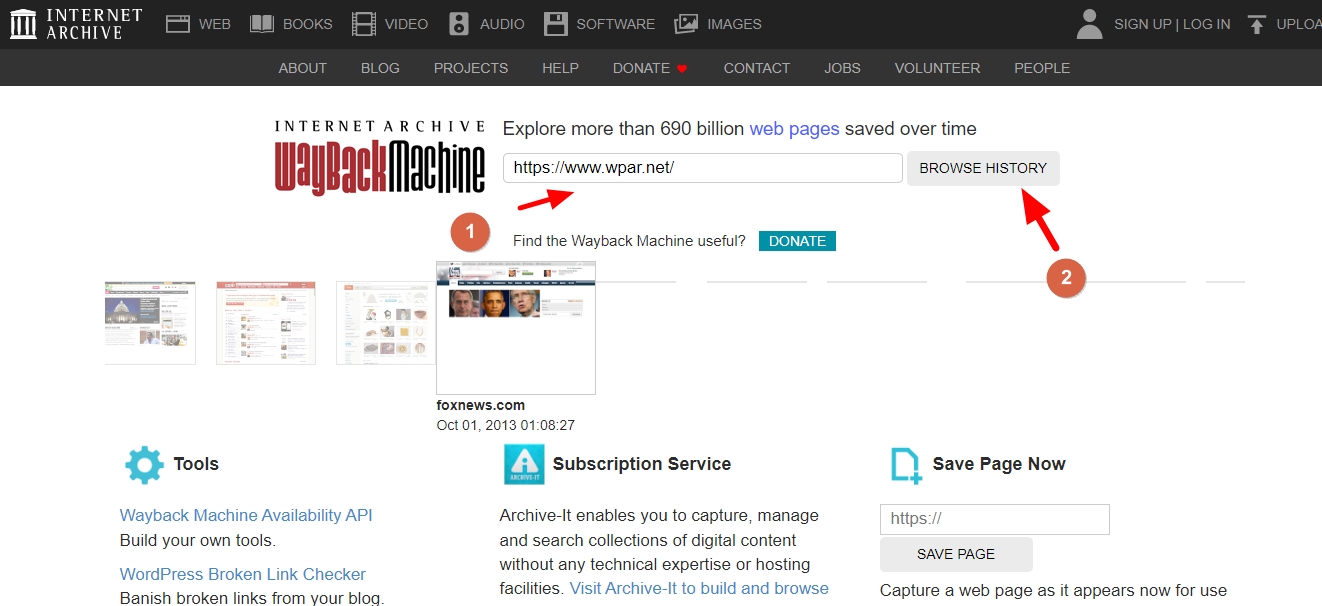The image size is (1322, 606).
Task: Open the PROJECTS page
Action: [x=471, y=68]
